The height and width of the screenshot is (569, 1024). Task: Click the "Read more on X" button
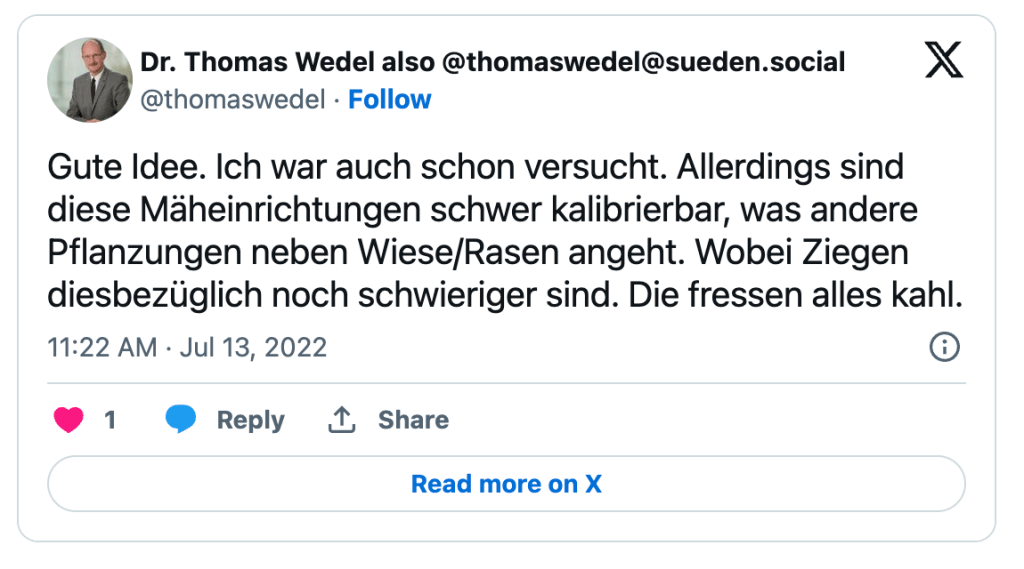[x=506, y=484]
